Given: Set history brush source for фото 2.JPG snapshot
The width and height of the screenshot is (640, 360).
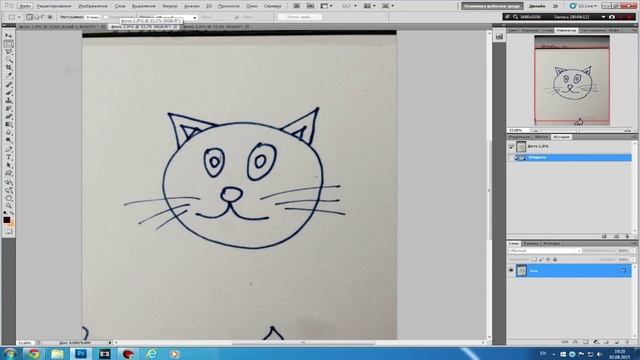Looking at the screenshot, I should [511, 146].
